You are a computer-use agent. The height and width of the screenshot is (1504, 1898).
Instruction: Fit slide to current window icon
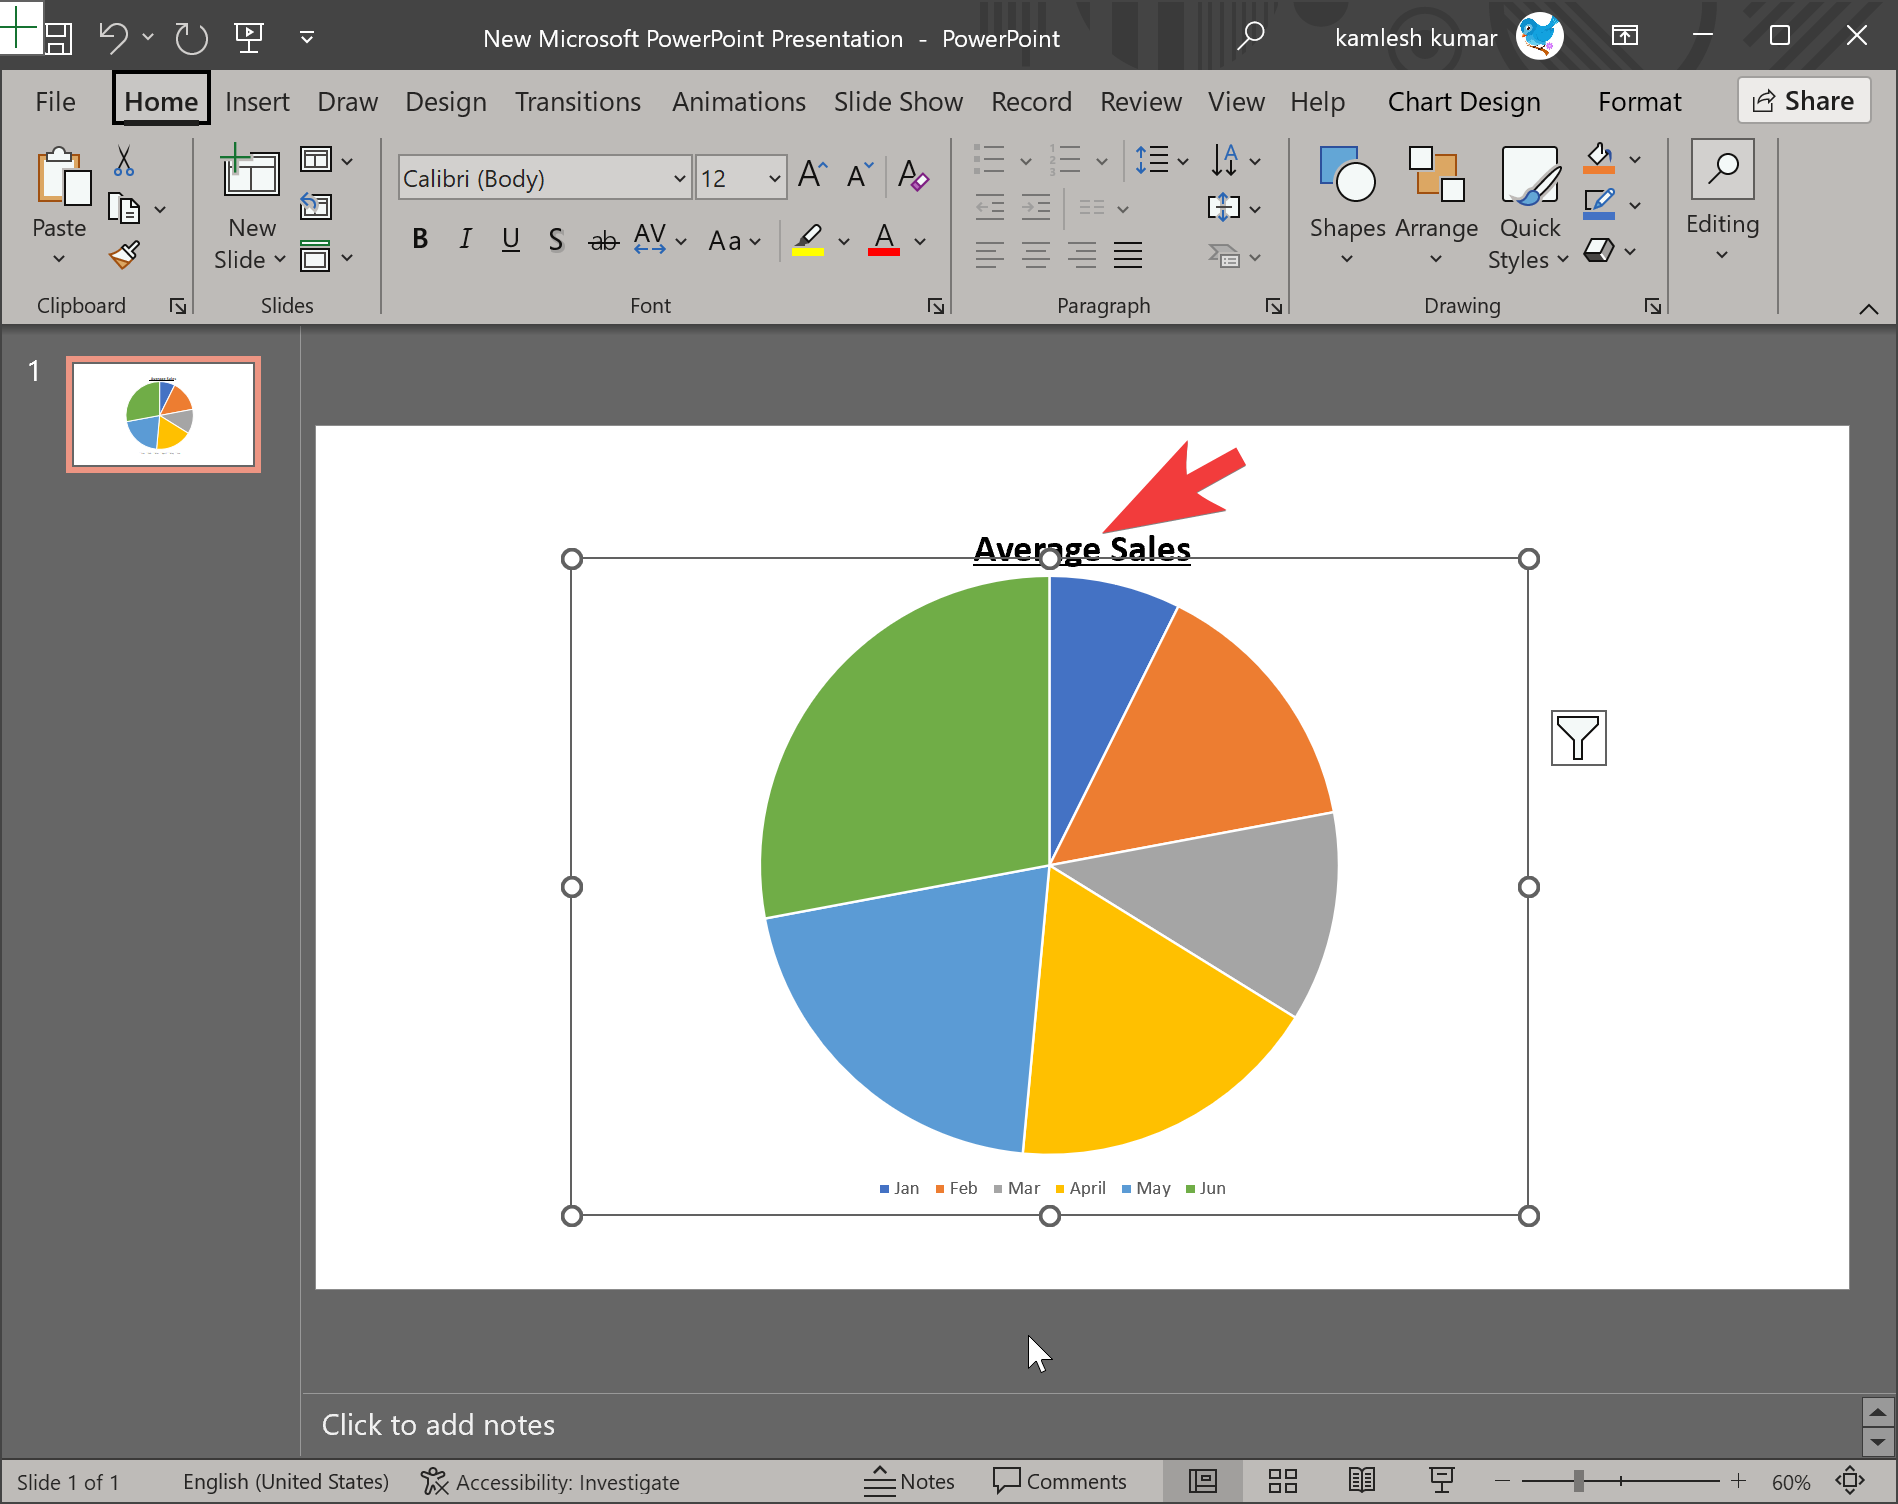[1850, 1481]
